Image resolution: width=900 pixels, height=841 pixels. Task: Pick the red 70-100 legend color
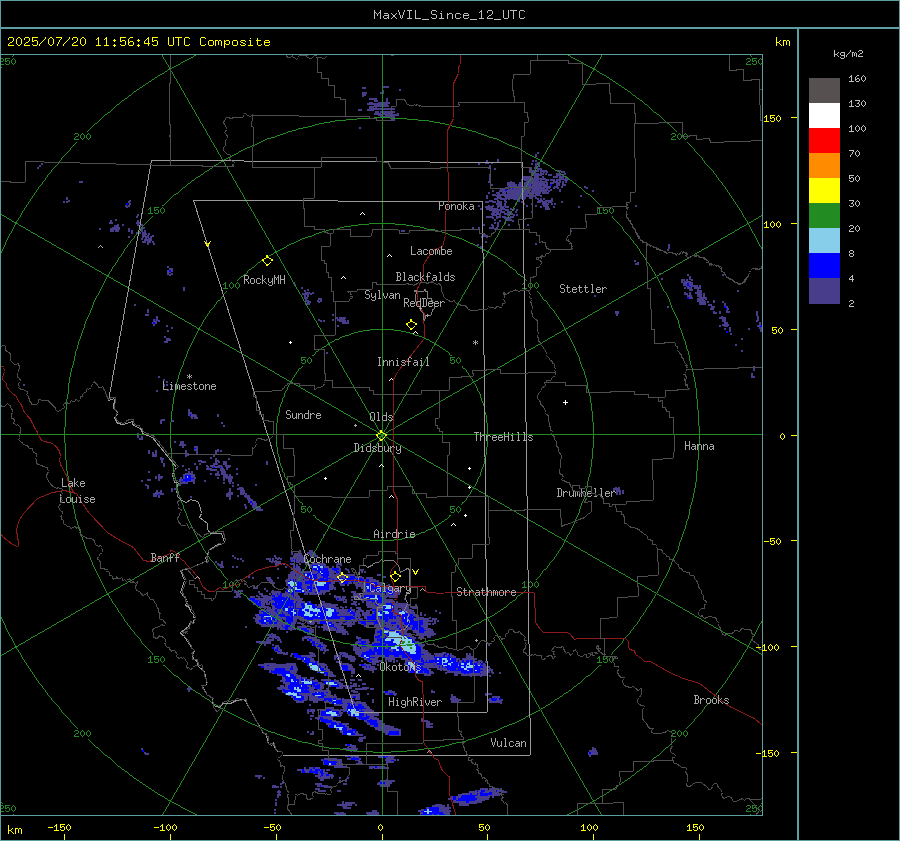(x=824, y=141)
